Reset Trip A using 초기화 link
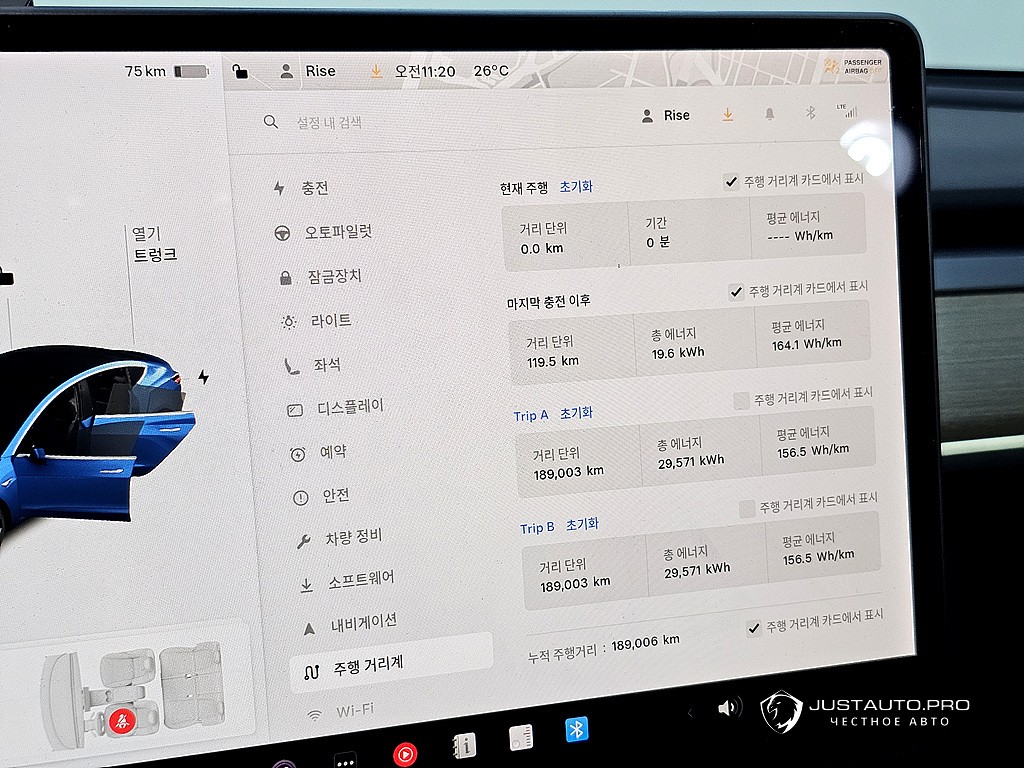1024x768 pixels. point(576,413)
